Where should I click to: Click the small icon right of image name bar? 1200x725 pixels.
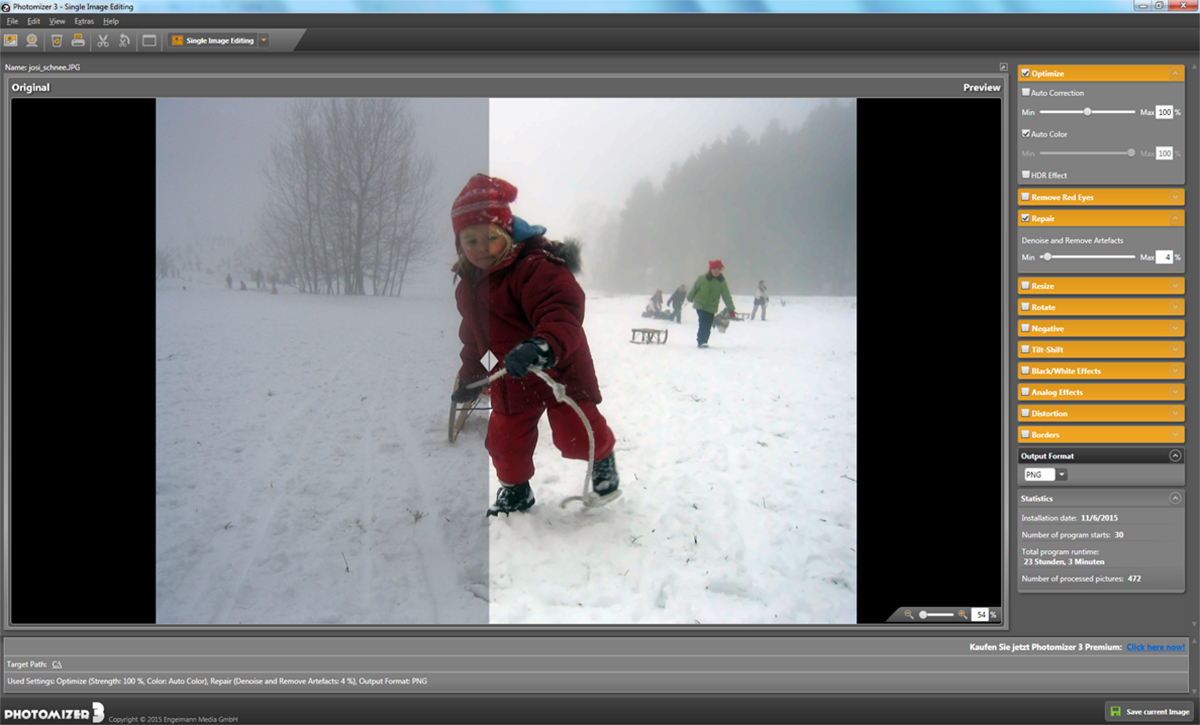point(1003,67)
